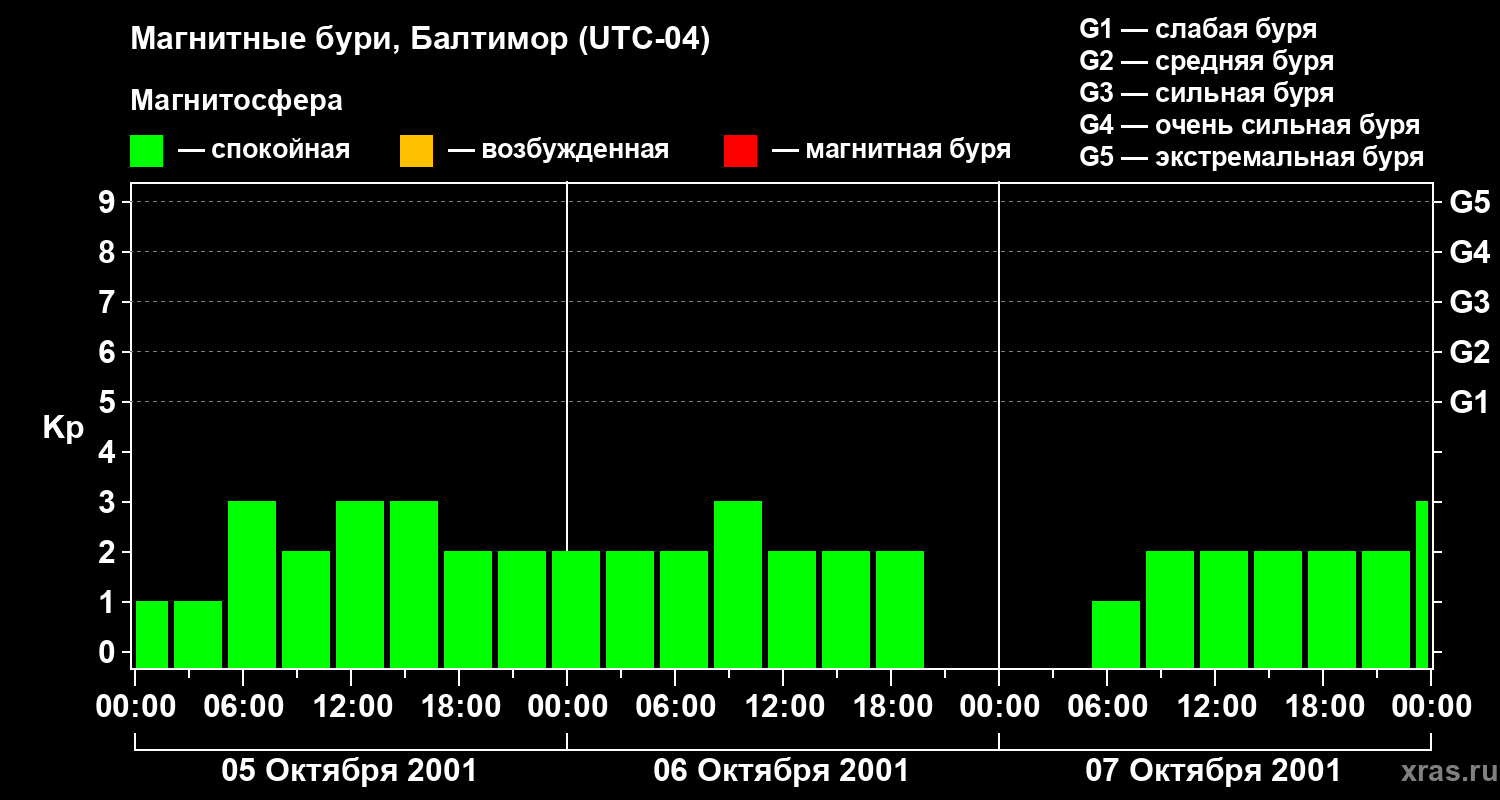
Task: Click the Kp 3 bar above 06:00 on 05 Октября
Action: [252, 584]
